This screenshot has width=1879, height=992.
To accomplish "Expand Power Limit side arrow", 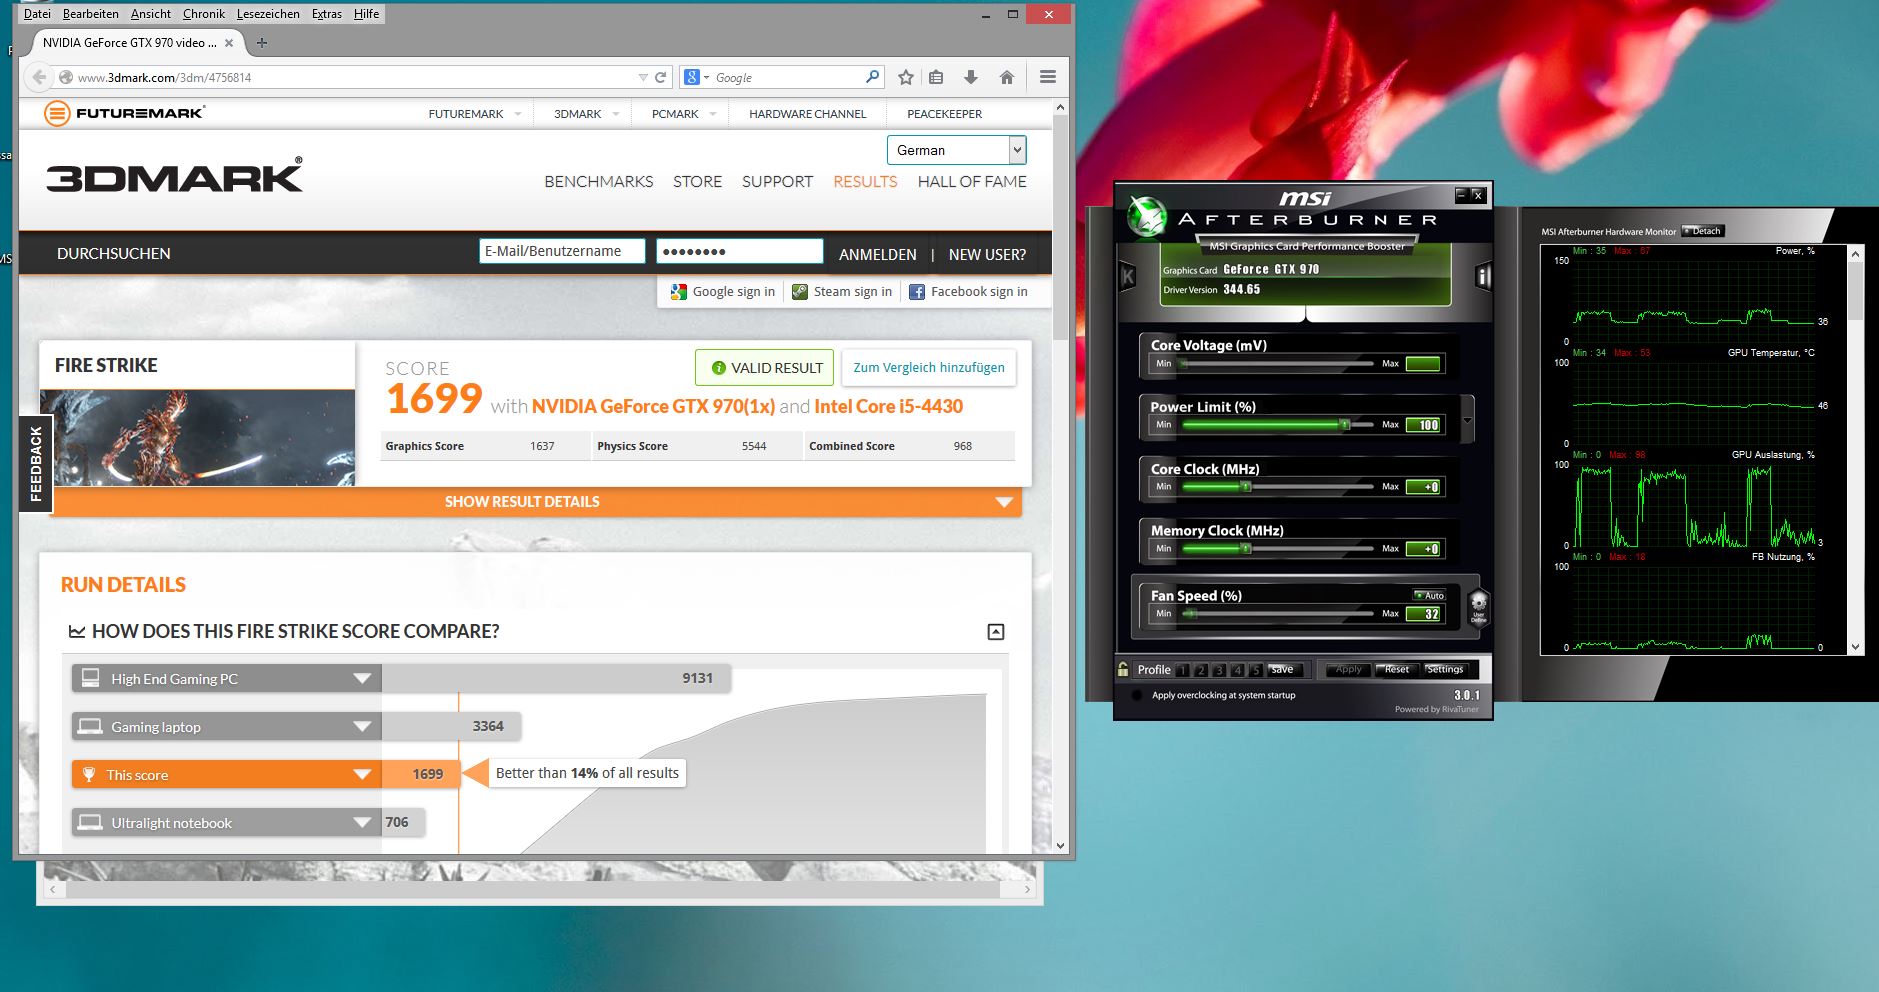I will [1467, 420].
